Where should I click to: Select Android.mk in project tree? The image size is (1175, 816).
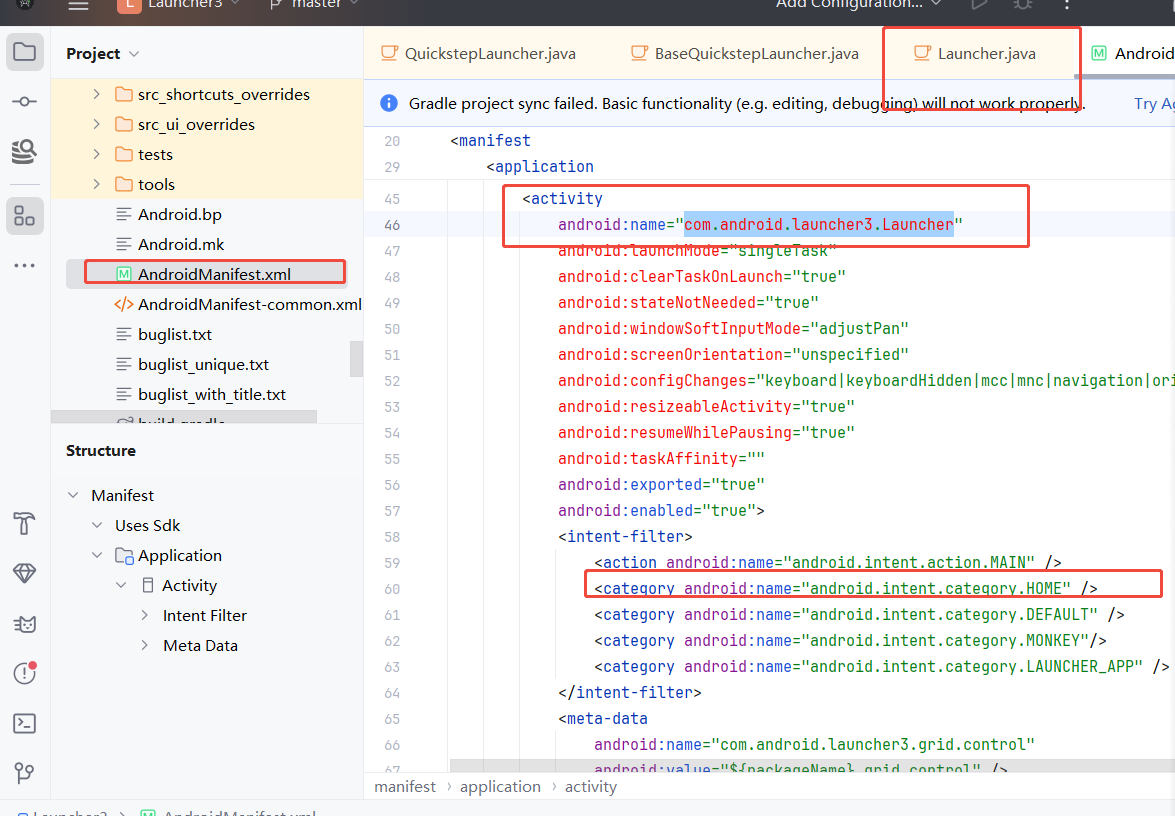(x=181, y=244)
